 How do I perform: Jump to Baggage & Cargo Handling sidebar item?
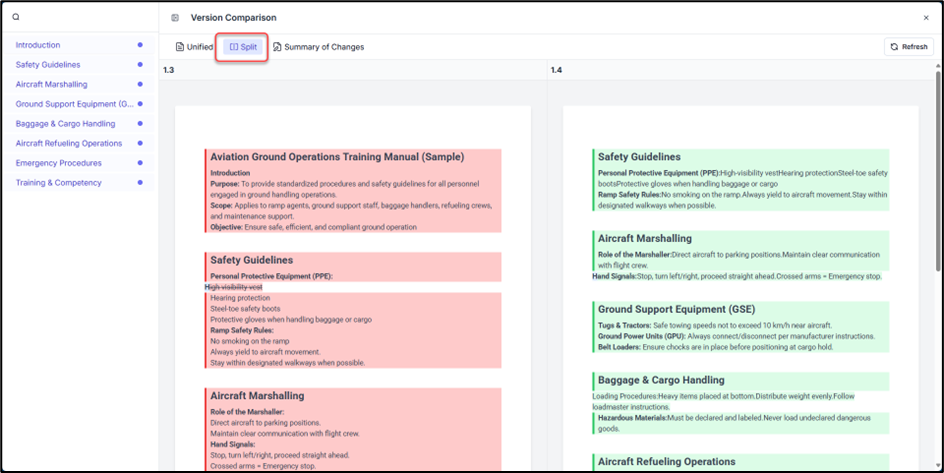pyautogui.click(x=65, y=124)
